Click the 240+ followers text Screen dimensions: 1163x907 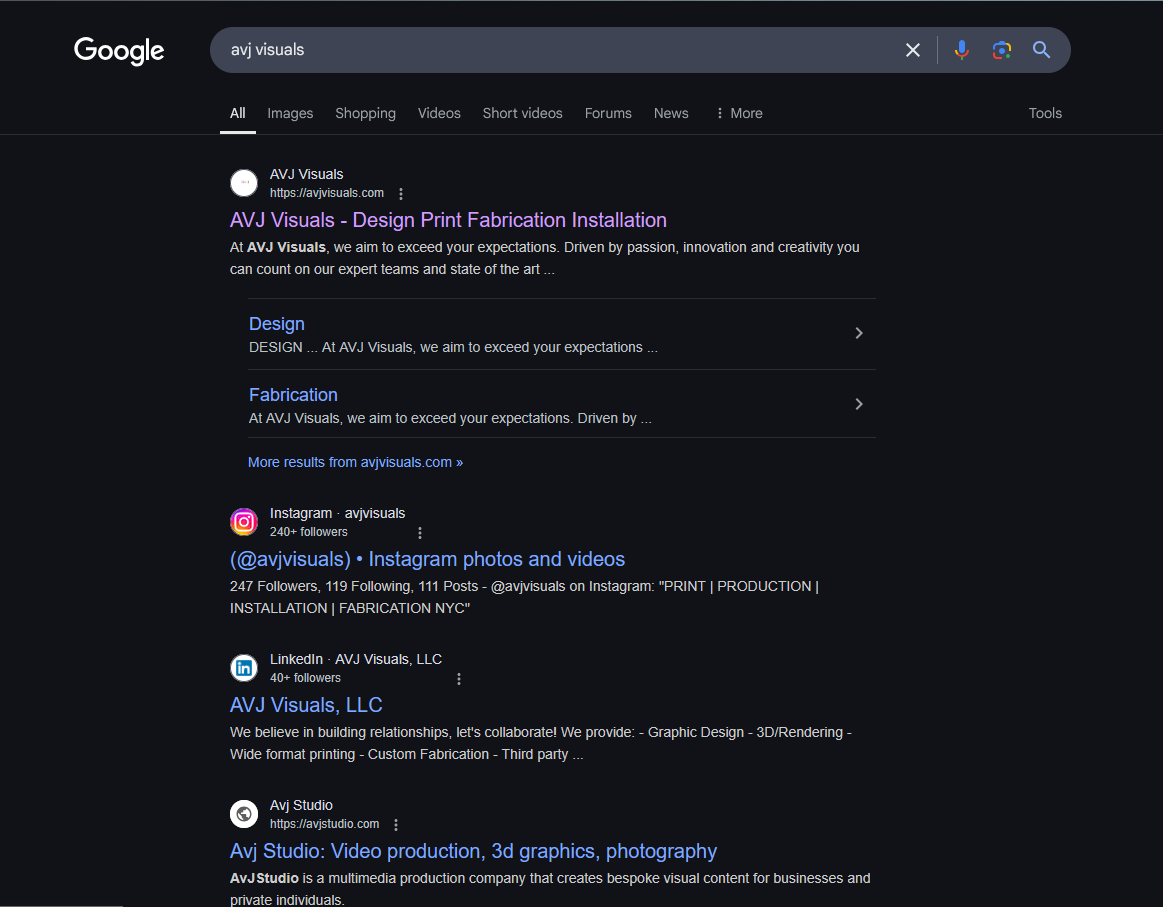coord(309,532)
